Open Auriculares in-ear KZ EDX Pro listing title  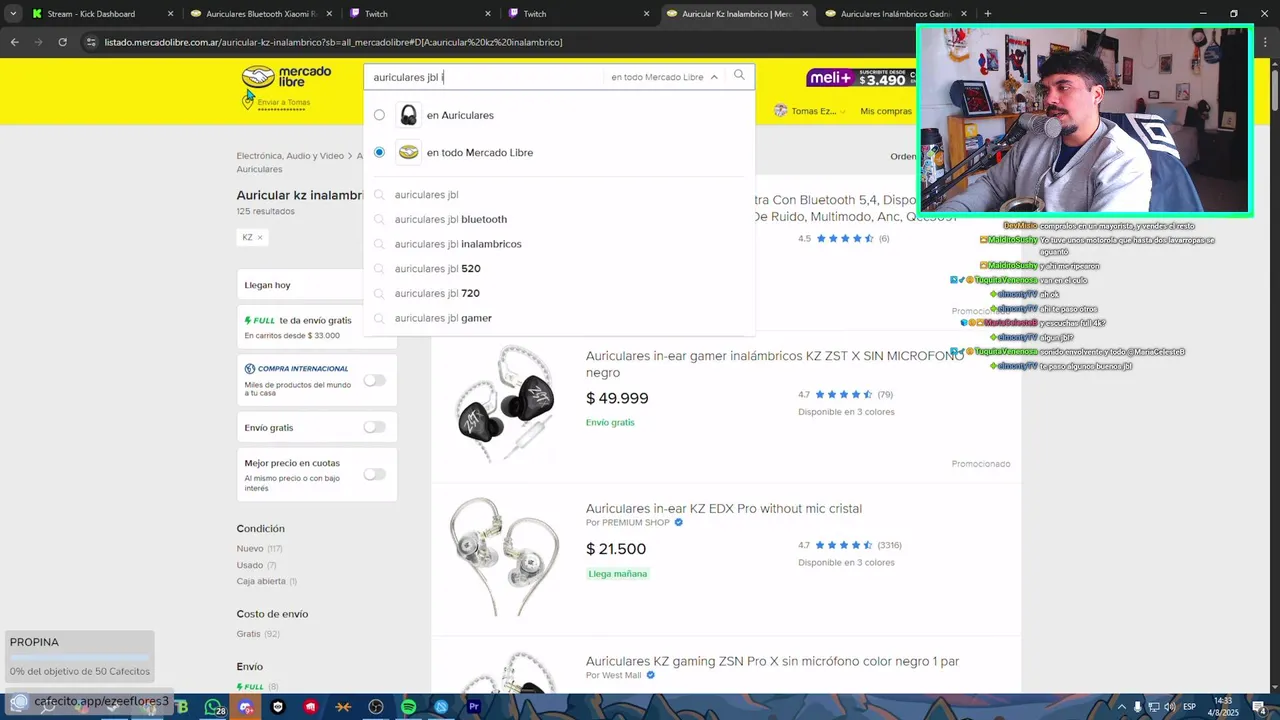[x=724, y=508]
